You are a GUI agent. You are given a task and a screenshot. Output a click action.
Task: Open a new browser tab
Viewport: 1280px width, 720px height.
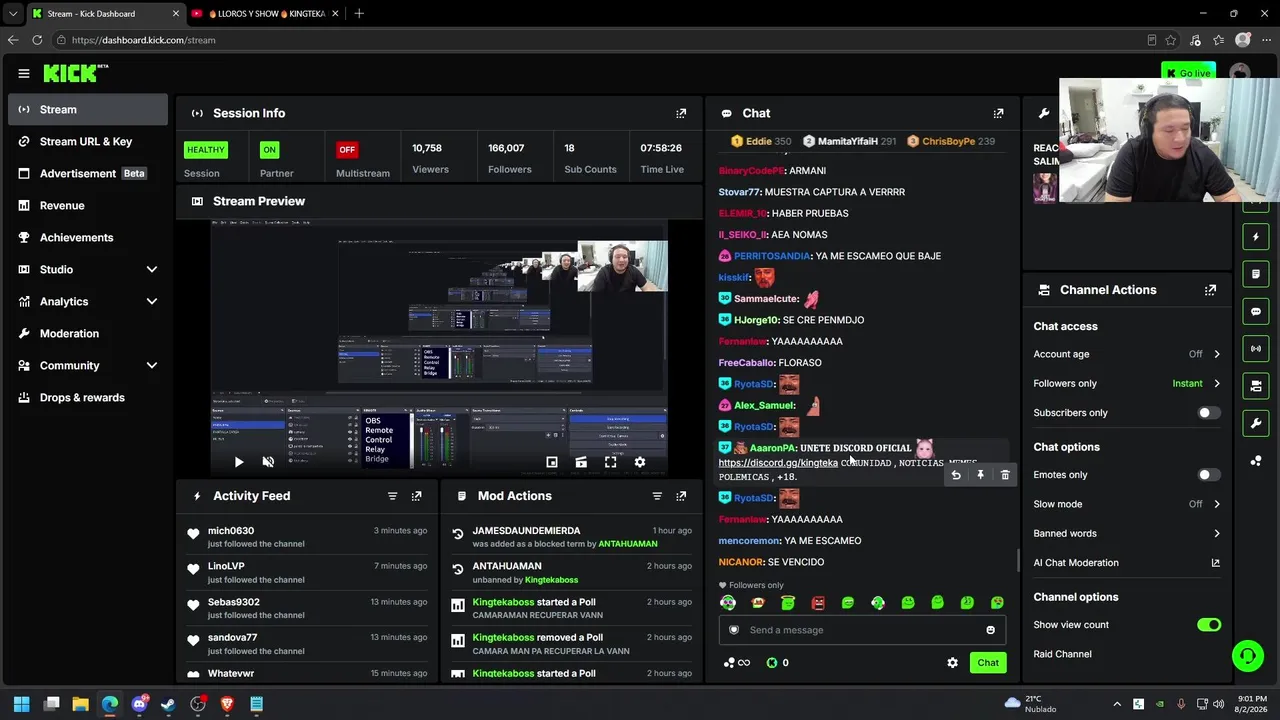click(x=359, y=14)
